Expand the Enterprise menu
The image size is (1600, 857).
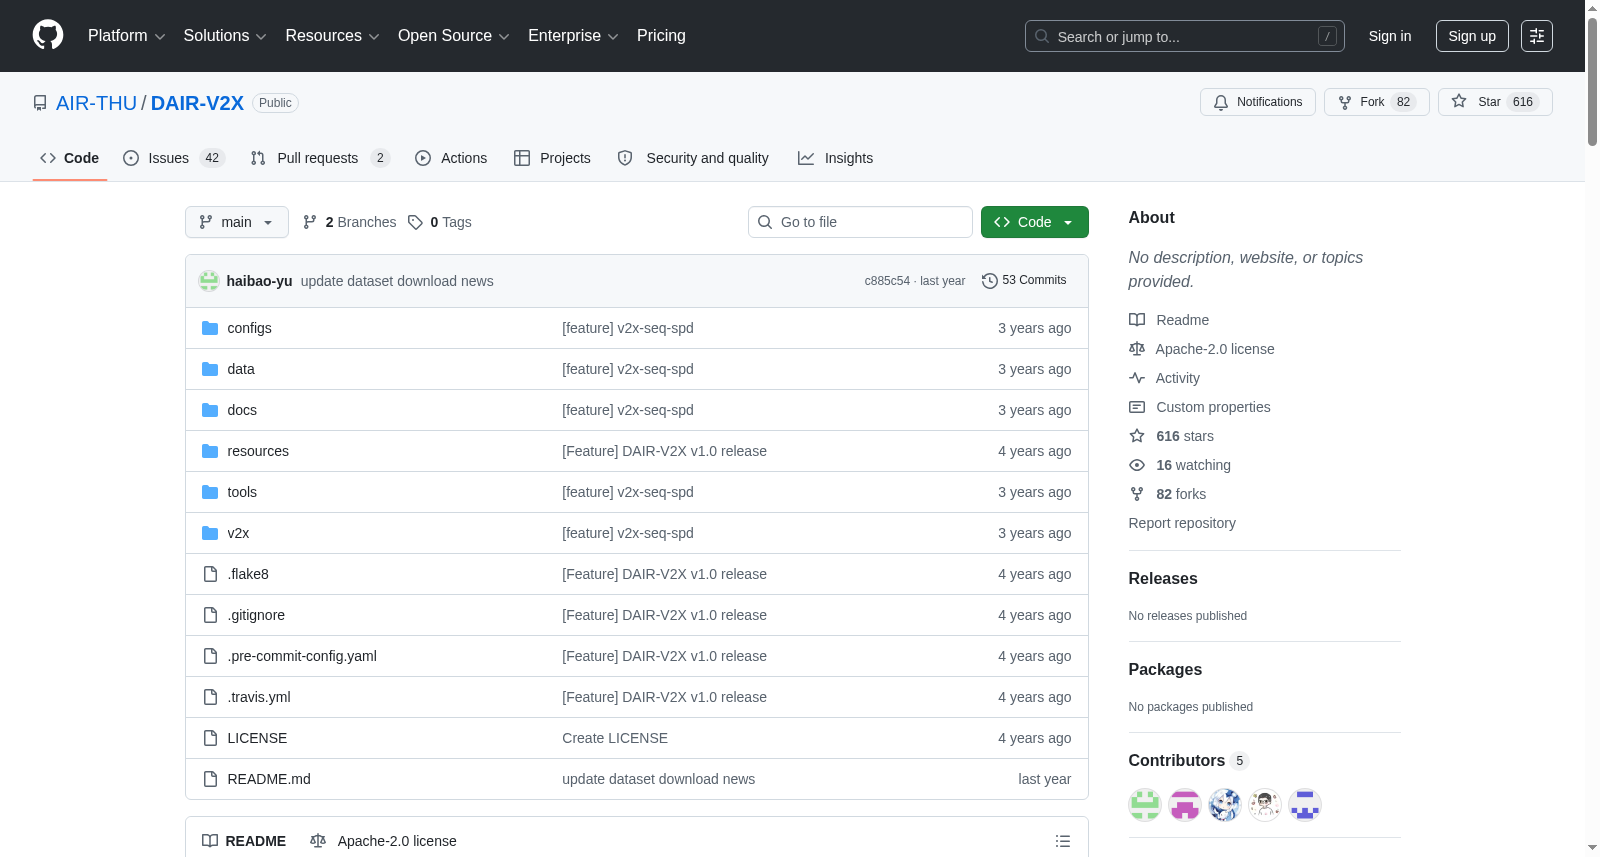[x=573, y=36]
